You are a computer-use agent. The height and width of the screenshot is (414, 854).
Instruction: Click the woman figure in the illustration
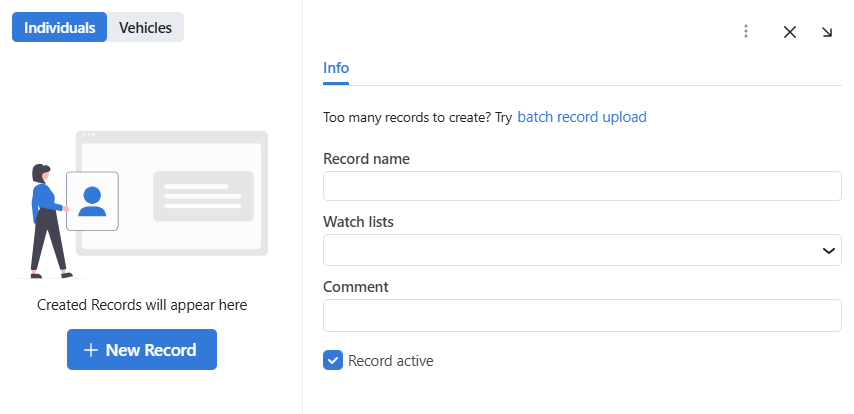pos(45,220)
